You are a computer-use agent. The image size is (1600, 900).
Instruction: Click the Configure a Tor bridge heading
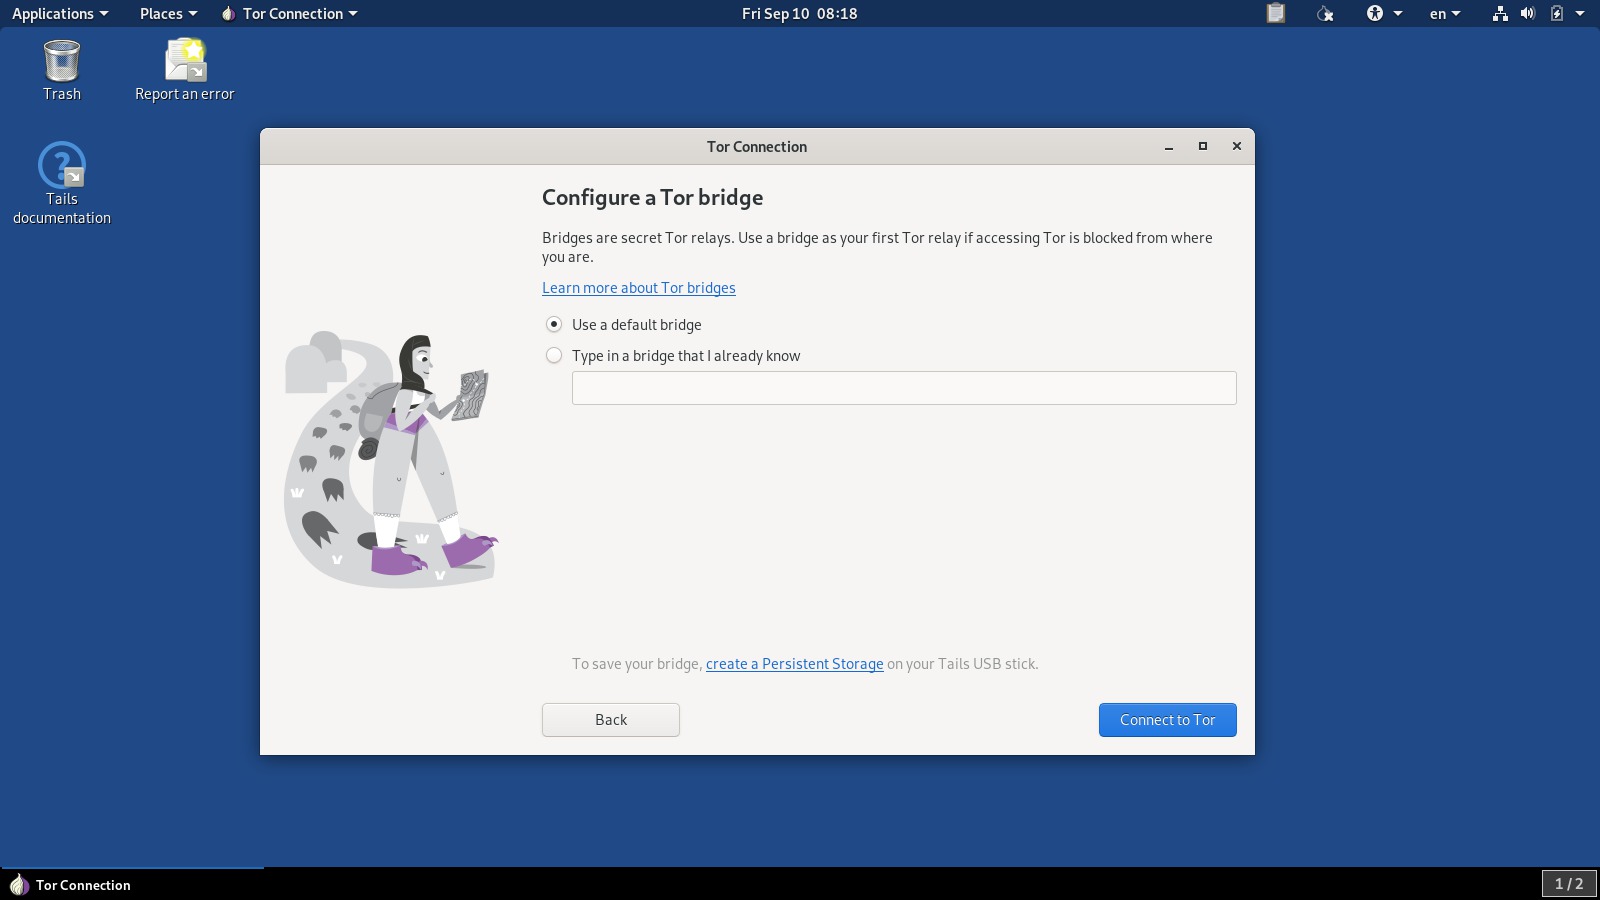tap(652, 198)
